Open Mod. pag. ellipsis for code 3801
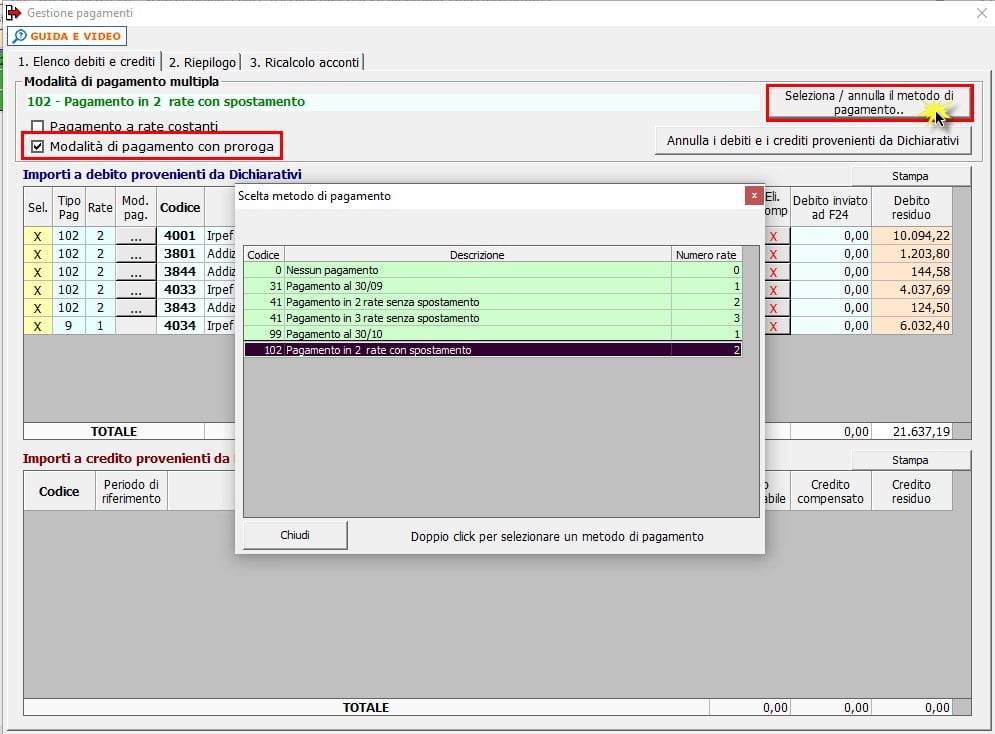 (136, 254)
